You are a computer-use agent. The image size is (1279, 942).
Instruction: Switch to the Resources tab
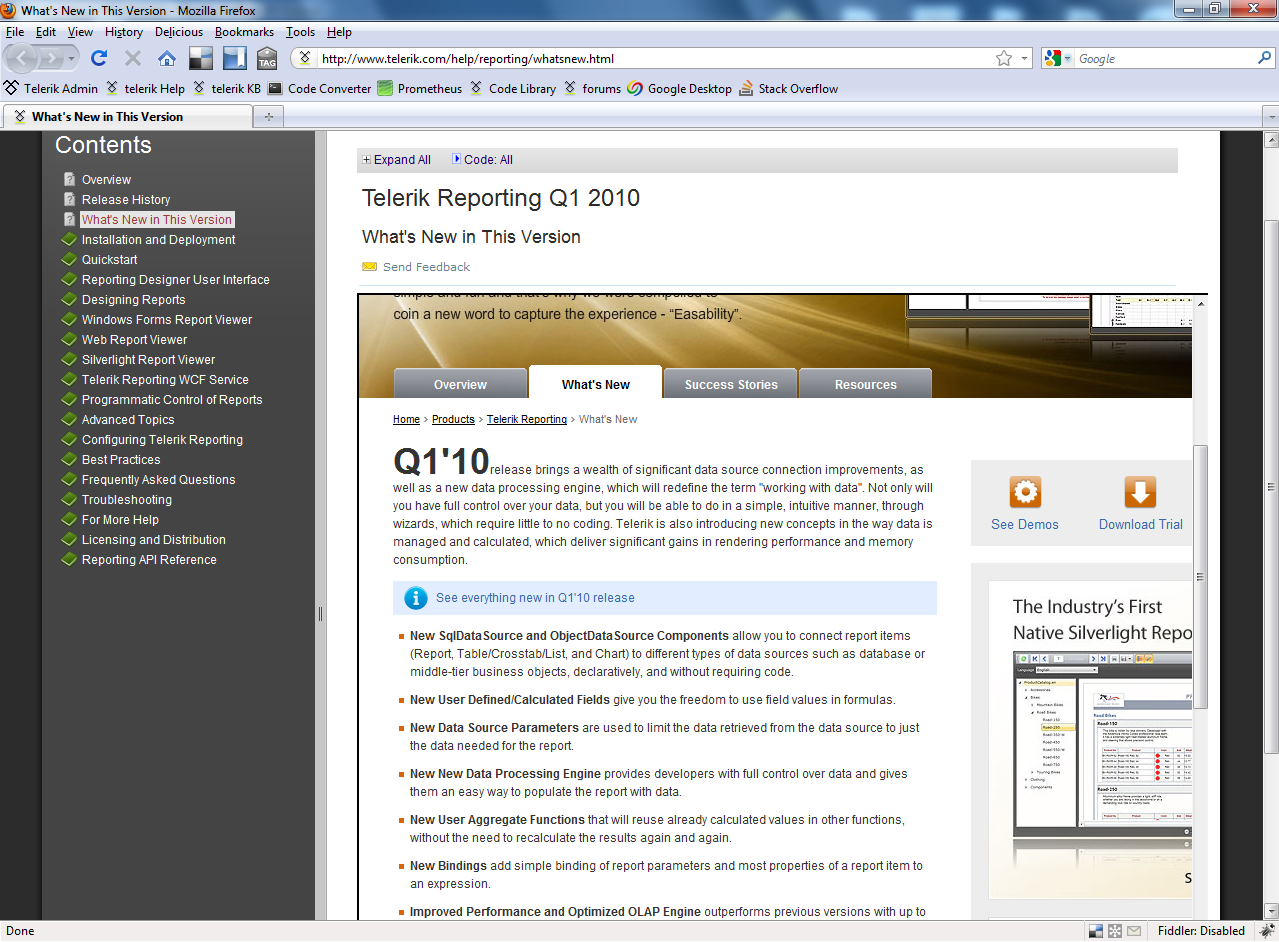pos(866,384)
